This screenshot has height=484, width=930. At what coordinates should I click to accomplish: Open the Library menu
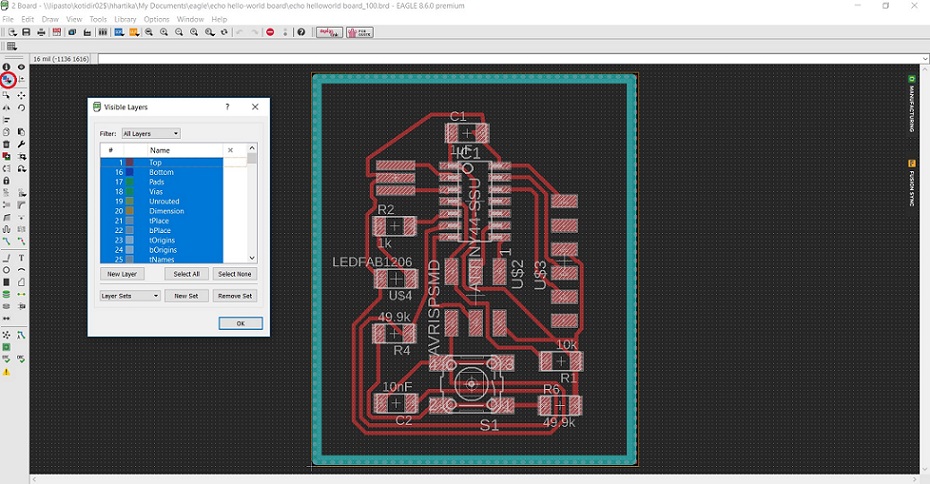[125, 19]
